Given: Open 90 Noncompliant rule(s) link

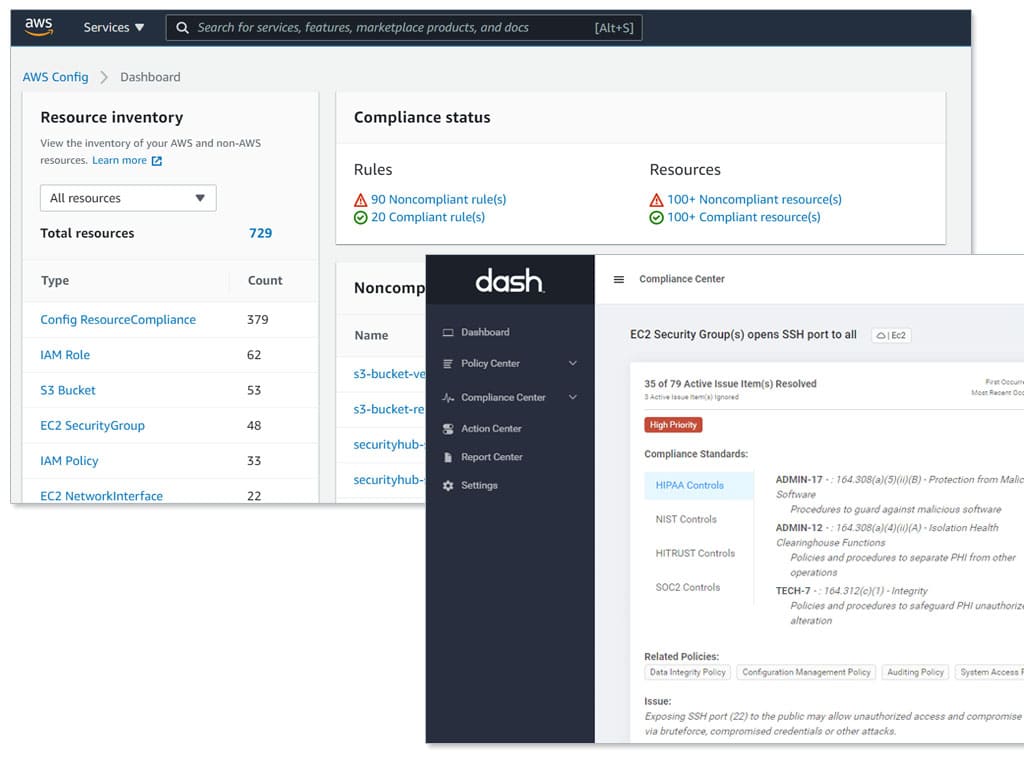Looking at the screenshot, I should coord(439,199).
